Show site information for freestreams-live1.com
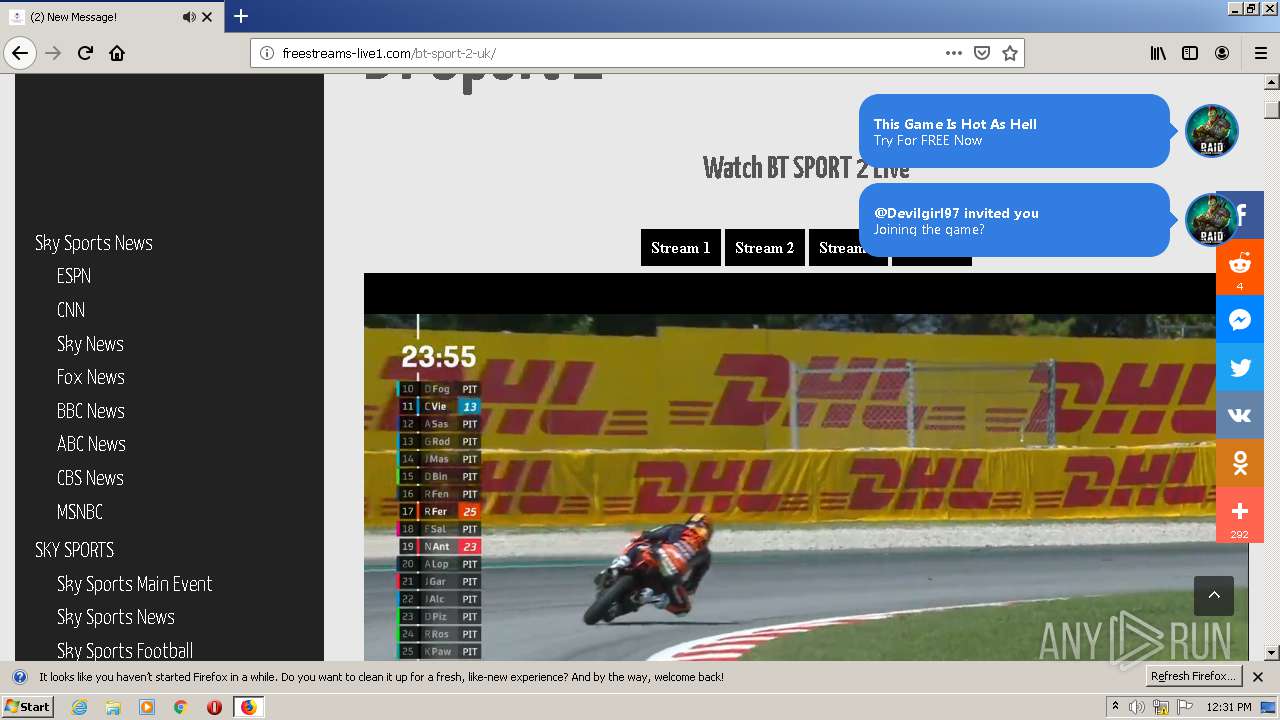Viewport: 1280px width, 720px height. tap(267, 53)
